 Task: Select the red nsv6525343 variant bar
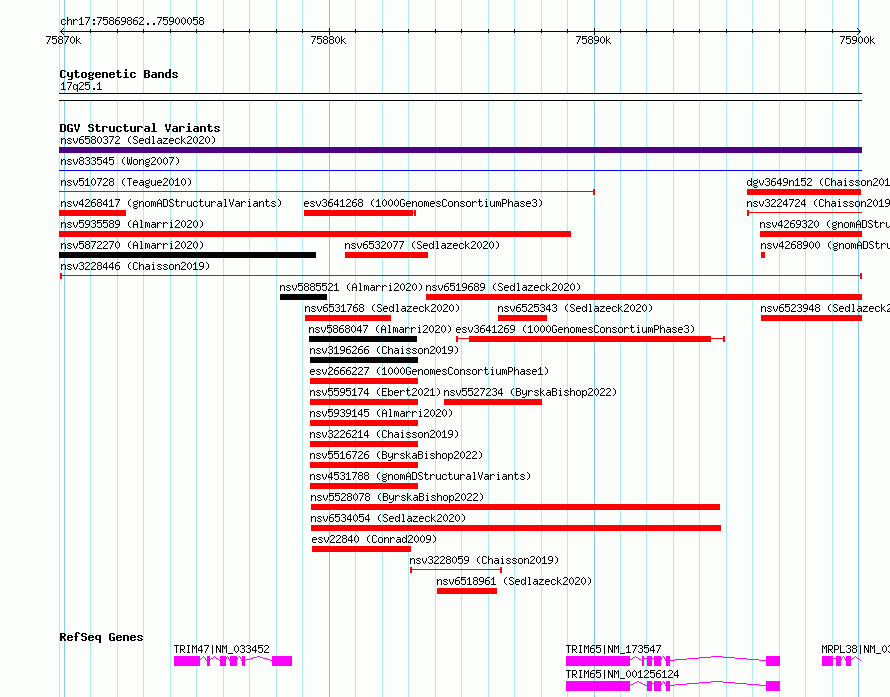pos(522,318)
